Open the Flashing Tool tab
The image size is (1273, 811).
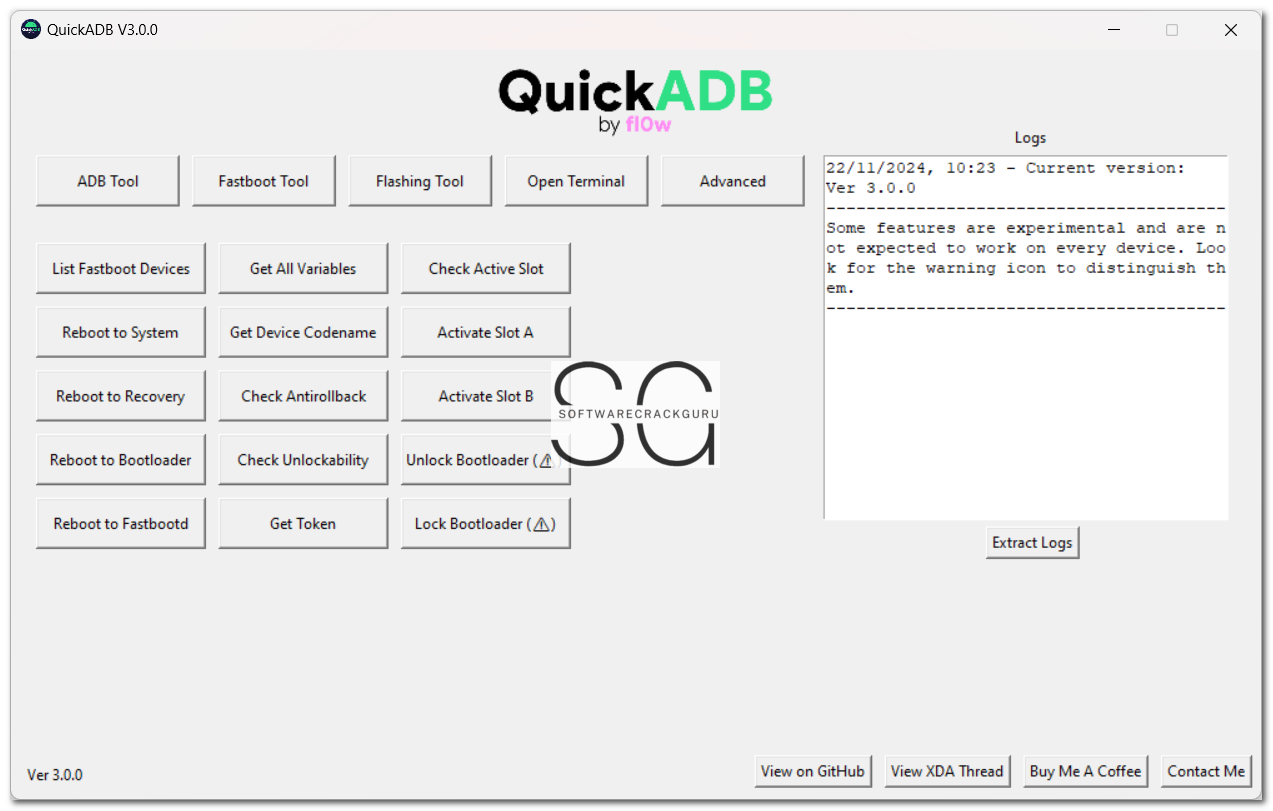(420, 181)
